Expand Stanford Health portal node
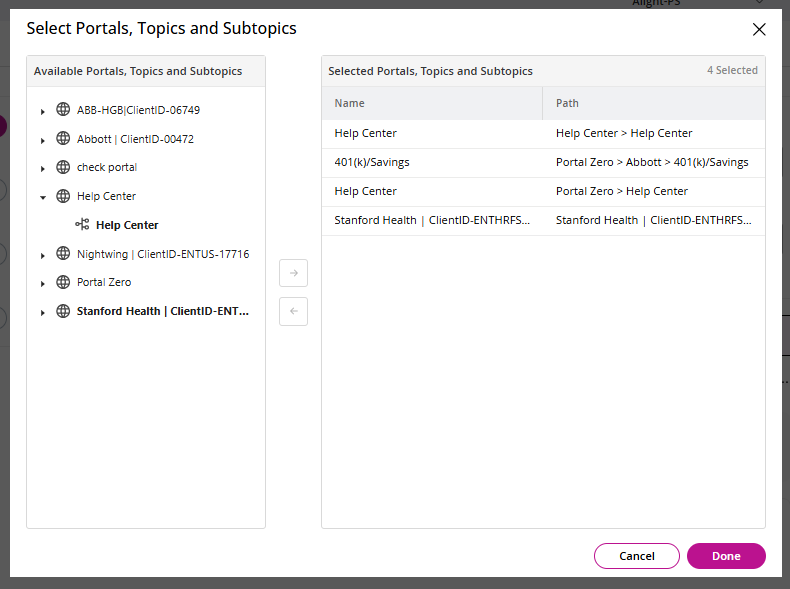790x589 pixels. coord(43,312)
